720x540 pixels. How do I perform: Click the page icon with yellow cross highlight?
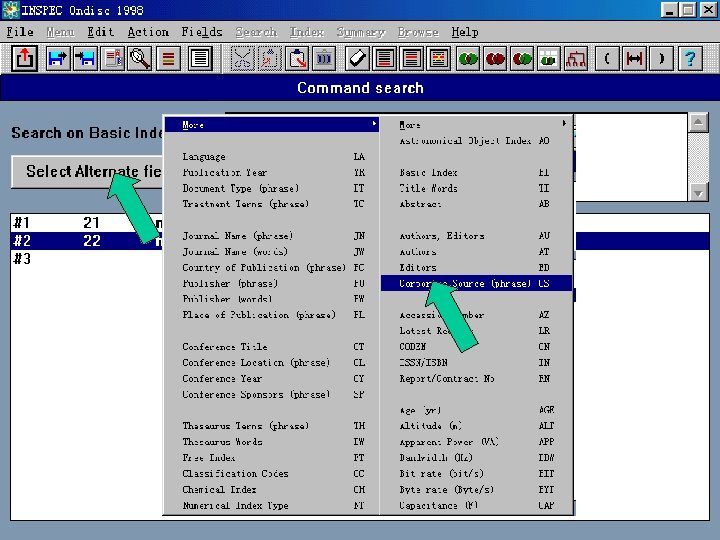pos(439,58)
